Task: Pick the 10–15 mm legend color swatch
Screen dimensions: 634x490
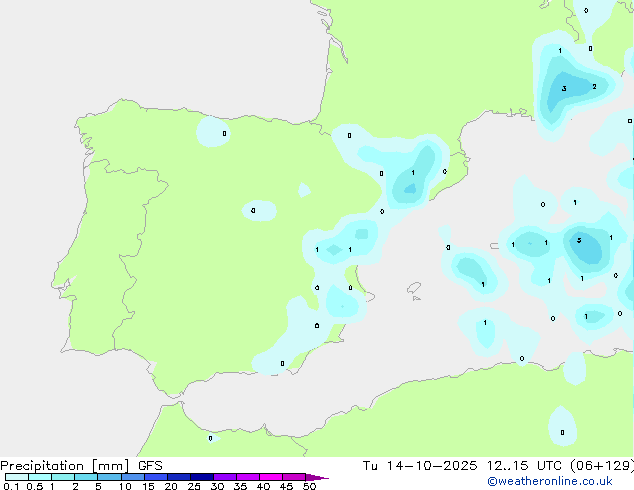Action: 132,477
